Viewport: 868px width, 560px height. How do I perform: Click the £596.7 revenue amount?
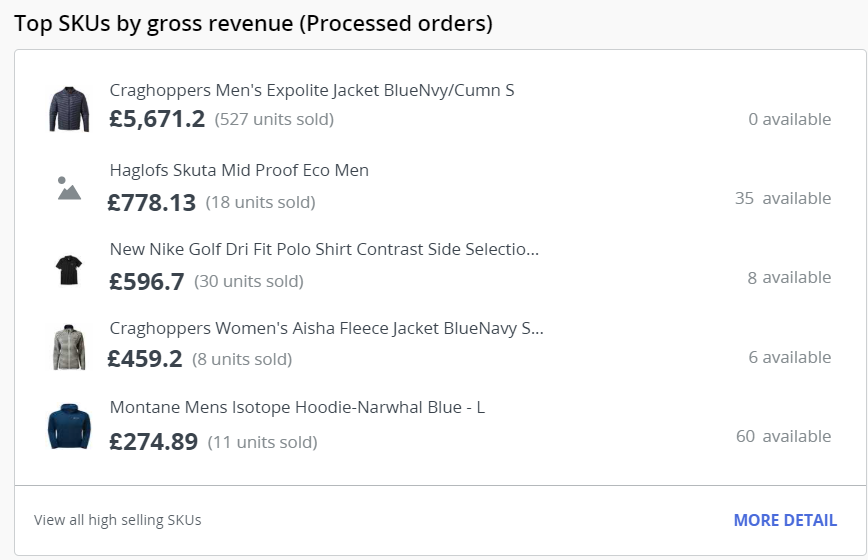146,282
